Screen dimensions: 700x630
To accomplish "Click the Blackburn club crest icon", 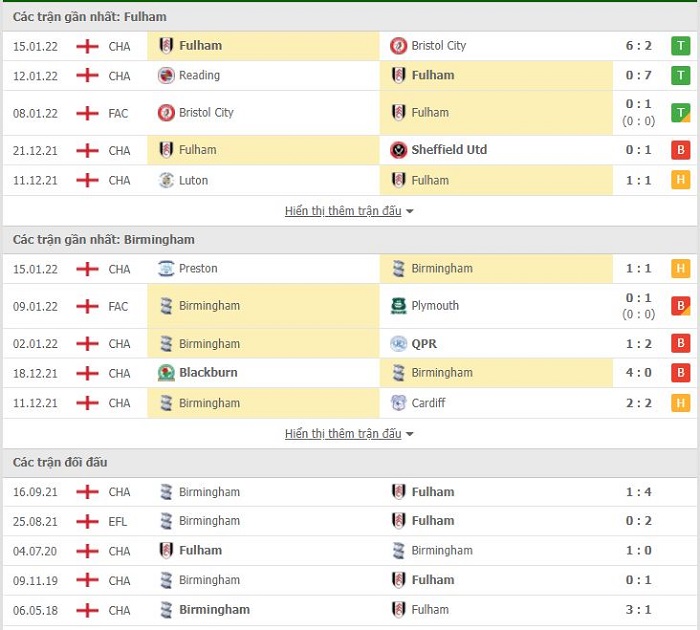I will pos(166,373).
